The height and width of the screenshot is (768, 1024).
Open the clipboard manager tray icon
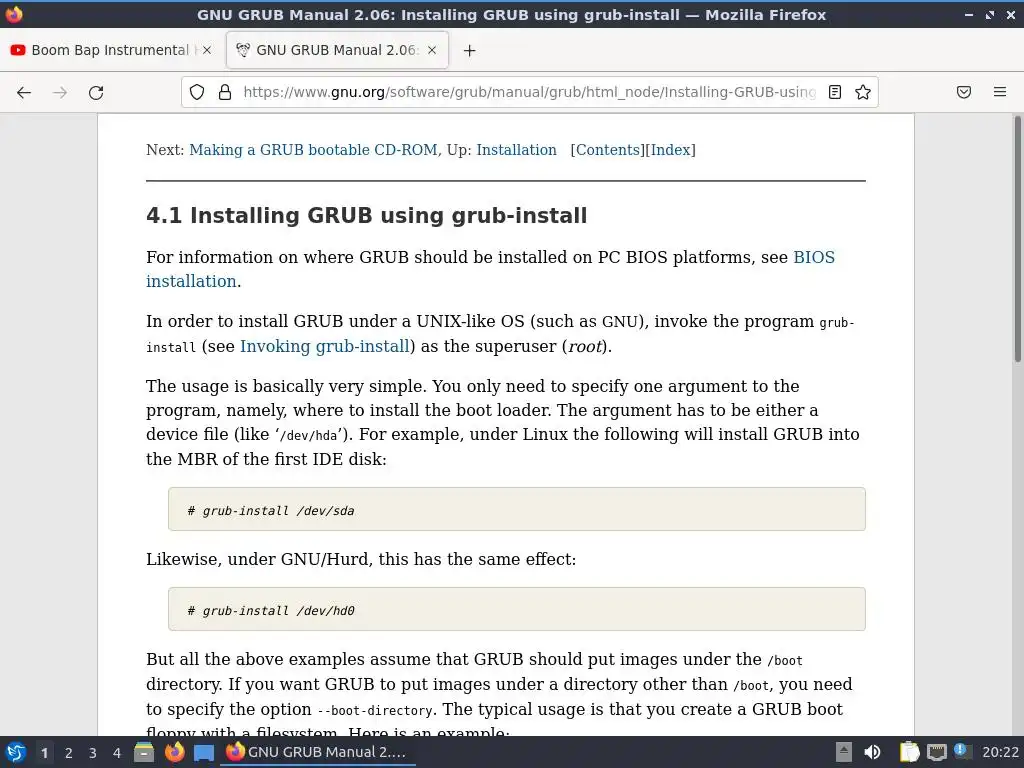[x=909, y=752]
